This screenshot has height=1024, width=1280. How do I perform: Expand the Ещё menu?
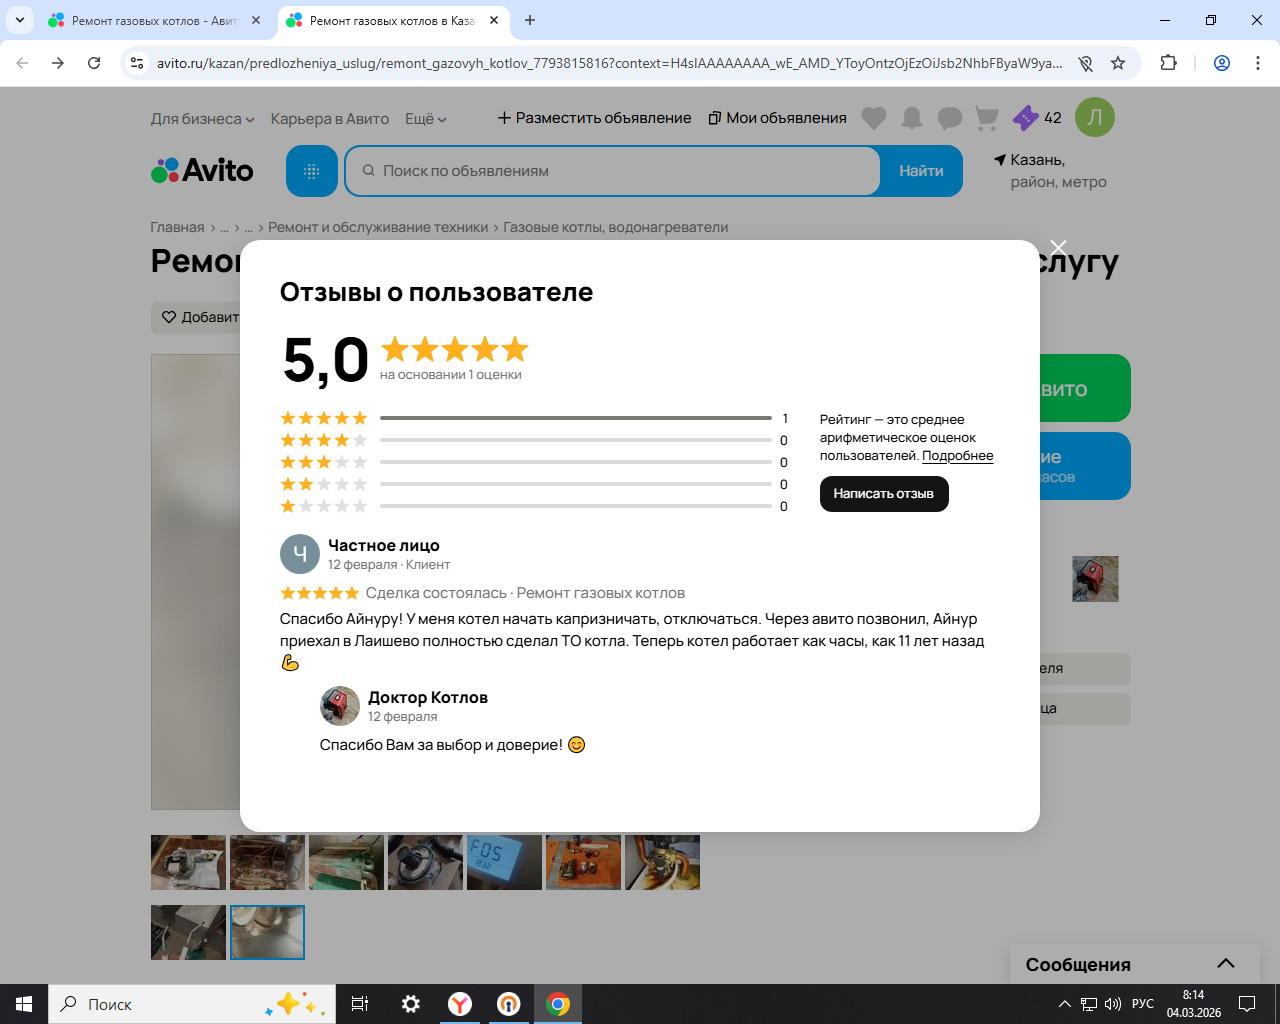[x=426, y=119]
